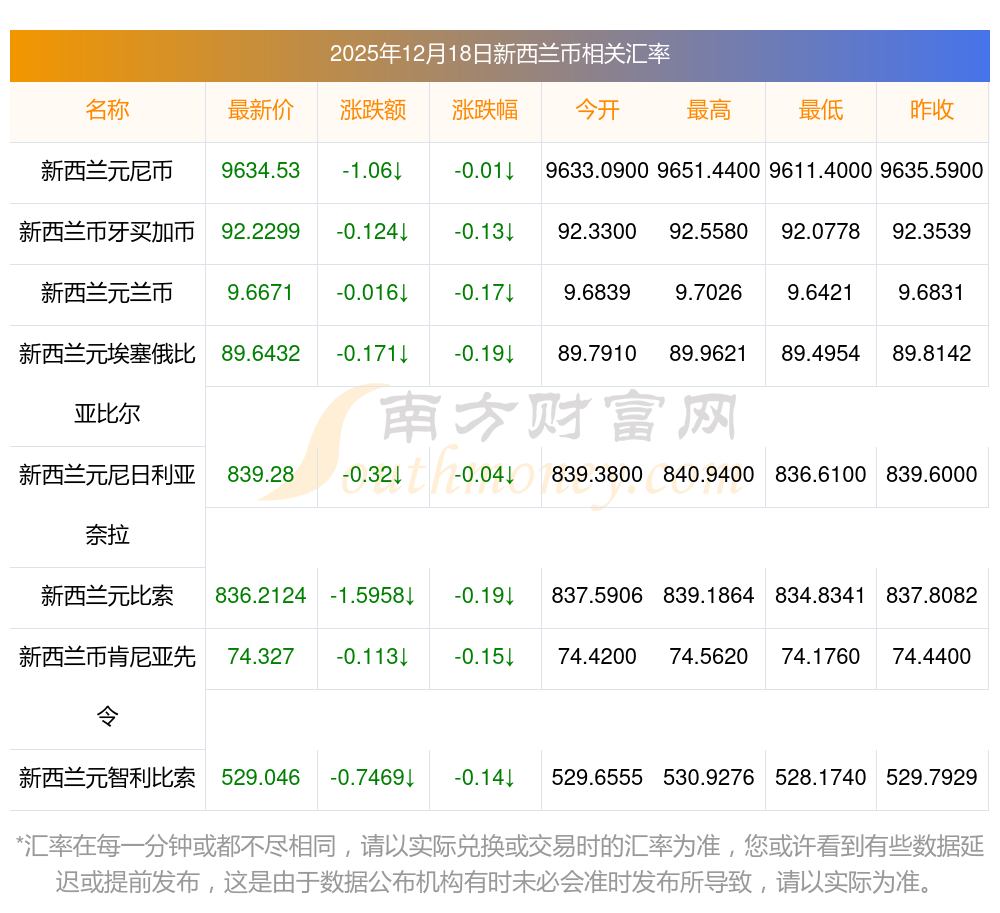
Task: Click change amount -1.06↓
Action: pyautogui.click(x=373, y=170)
